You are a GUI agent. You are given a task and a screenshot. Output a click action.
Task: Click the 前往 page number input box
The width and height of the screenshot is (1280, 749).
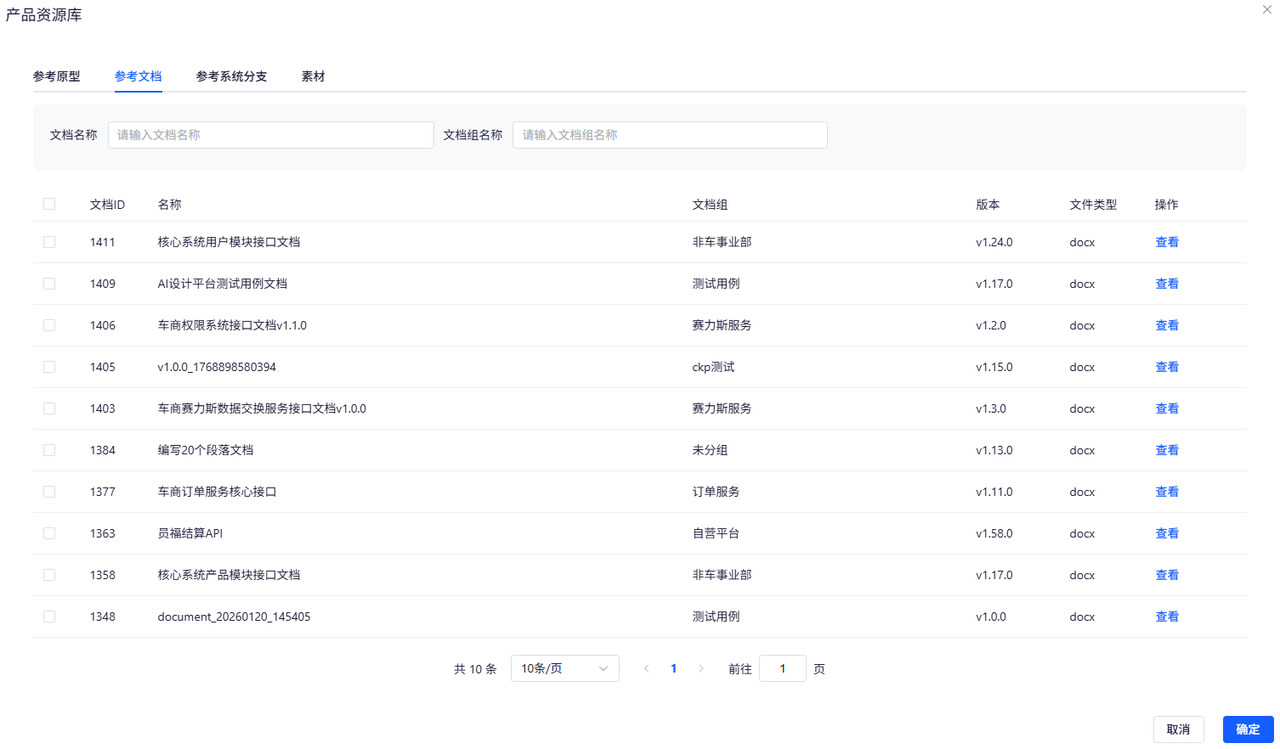coord(783,669)
